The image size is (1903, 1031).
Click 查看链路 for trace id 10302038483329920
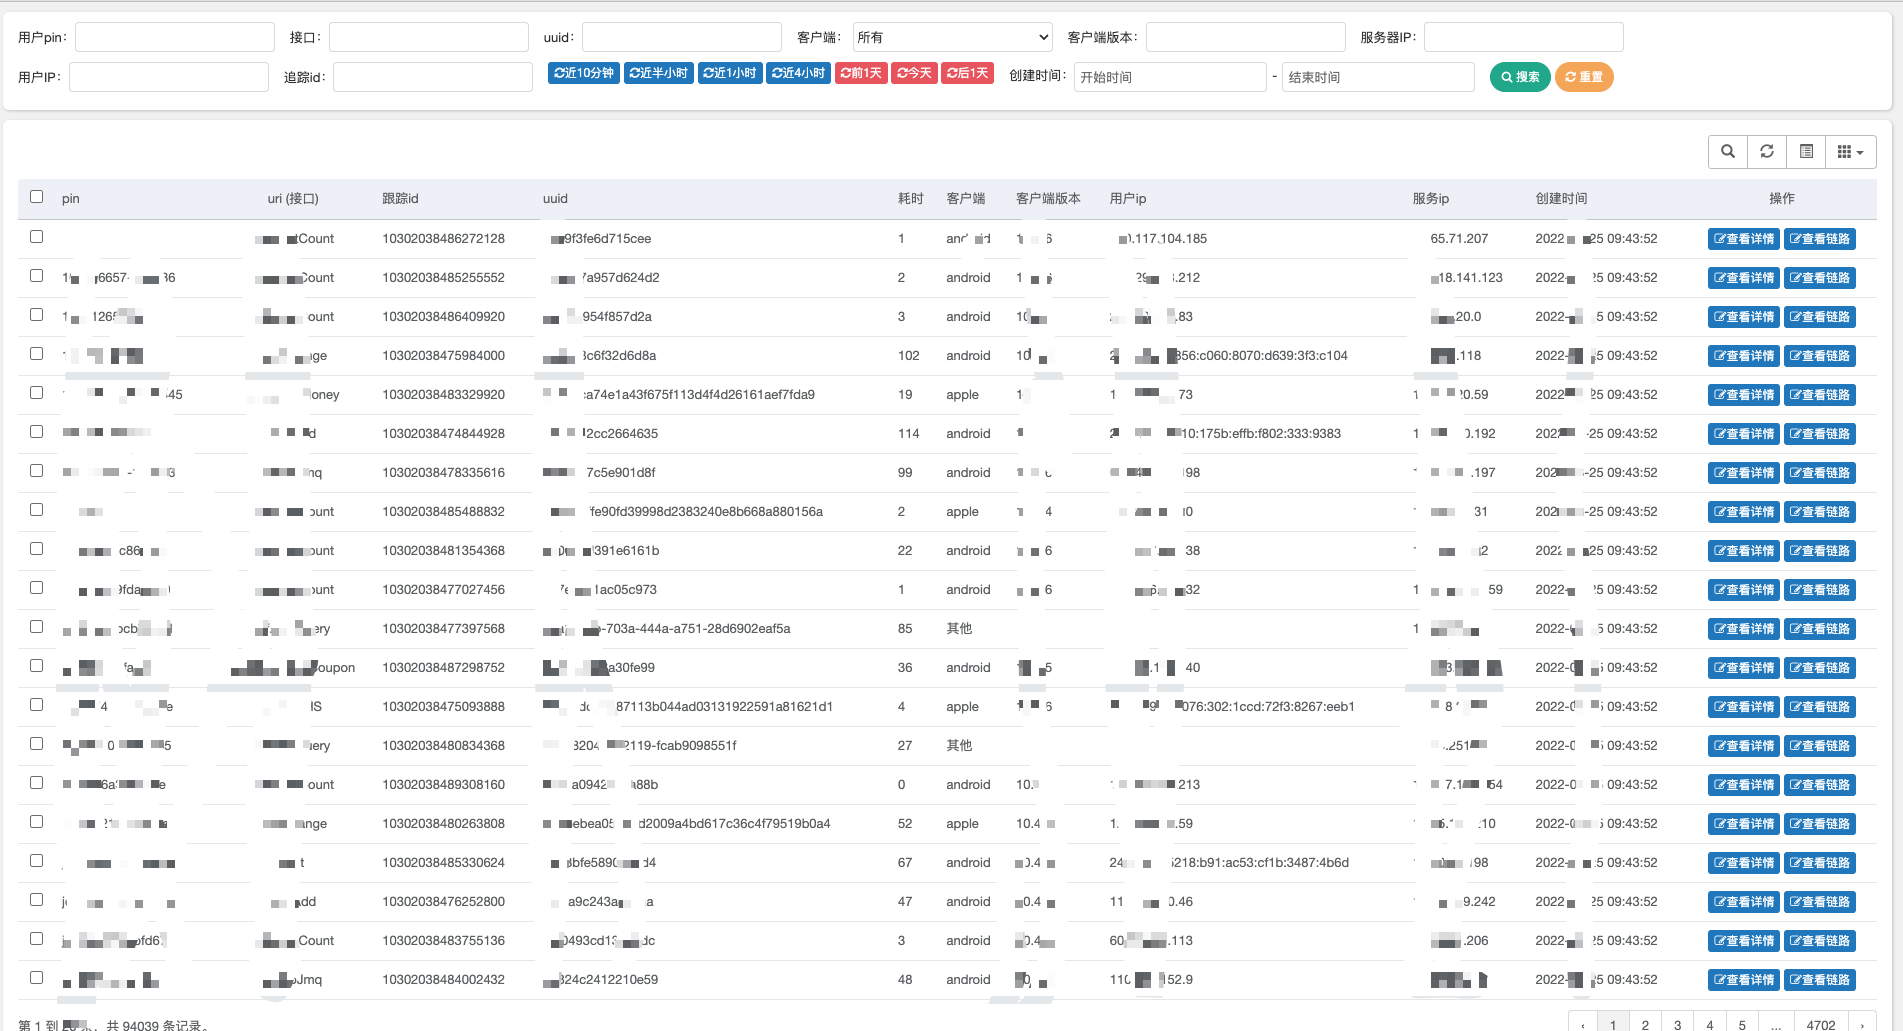click(x=1820, y=395)
